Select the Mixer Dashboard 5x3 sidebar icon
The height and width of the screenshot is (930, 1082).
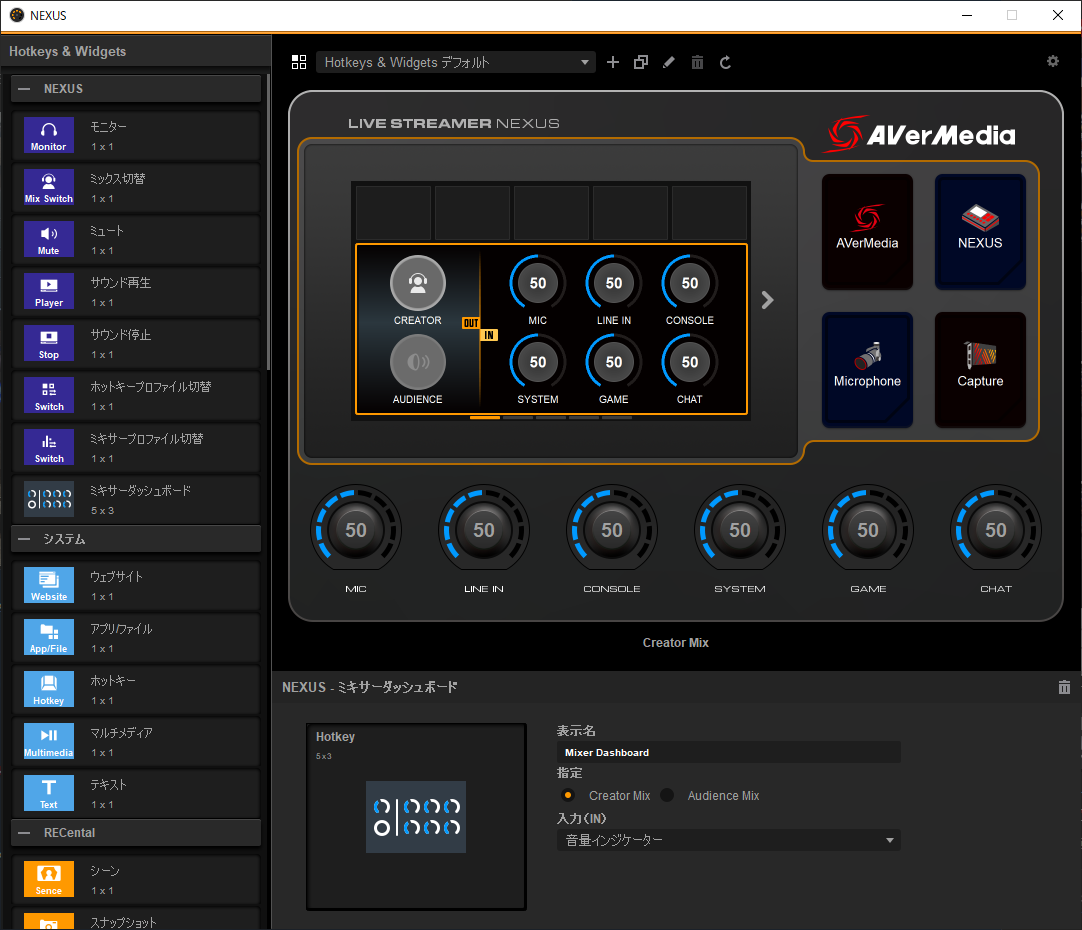point(48,499)
